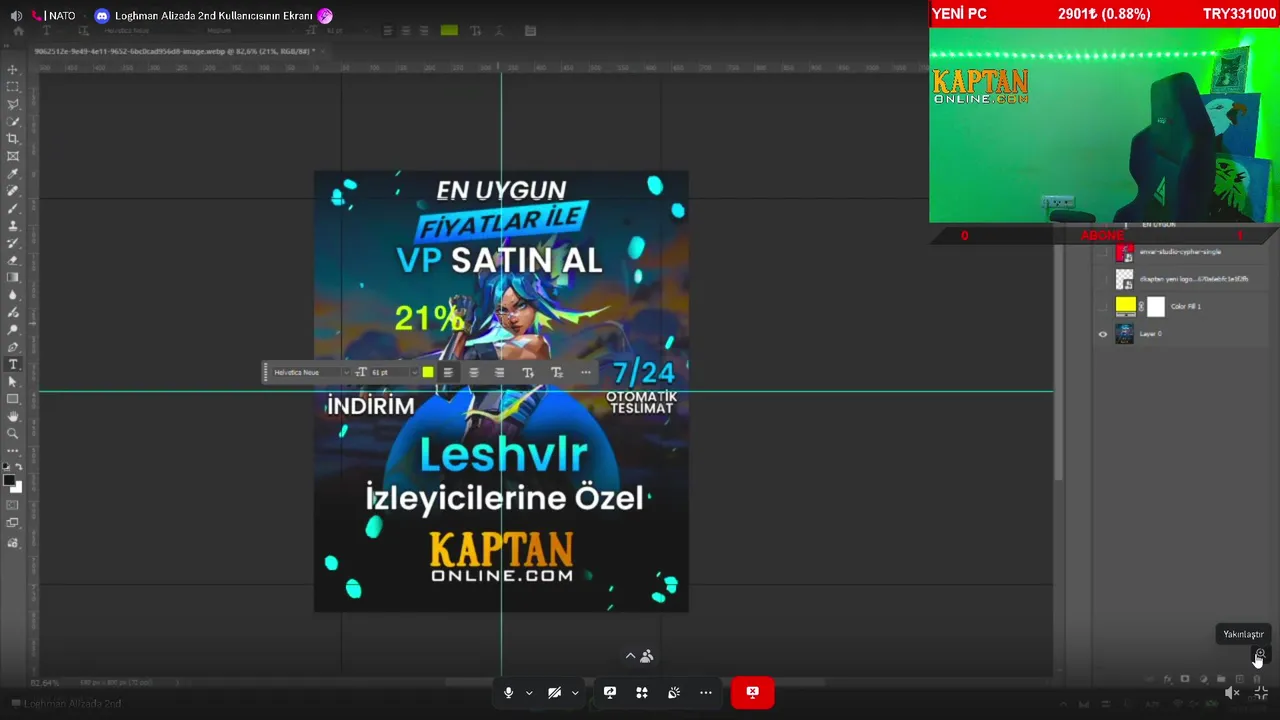Click options bar text color swatch

coord(449,31)
